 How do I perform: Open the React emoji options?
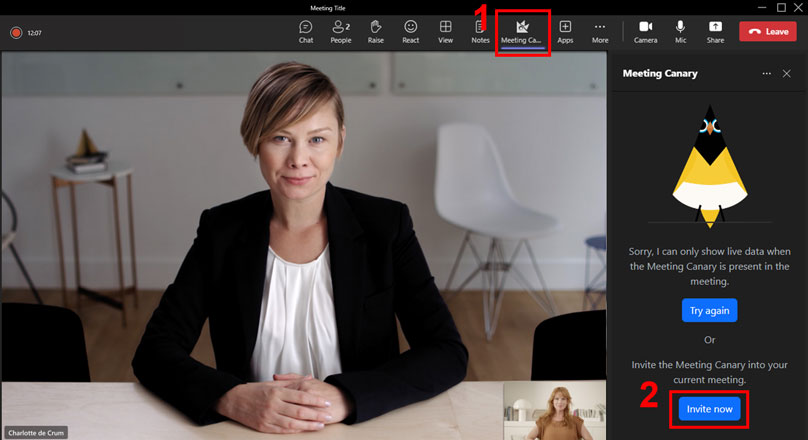[x=410, y=31]
